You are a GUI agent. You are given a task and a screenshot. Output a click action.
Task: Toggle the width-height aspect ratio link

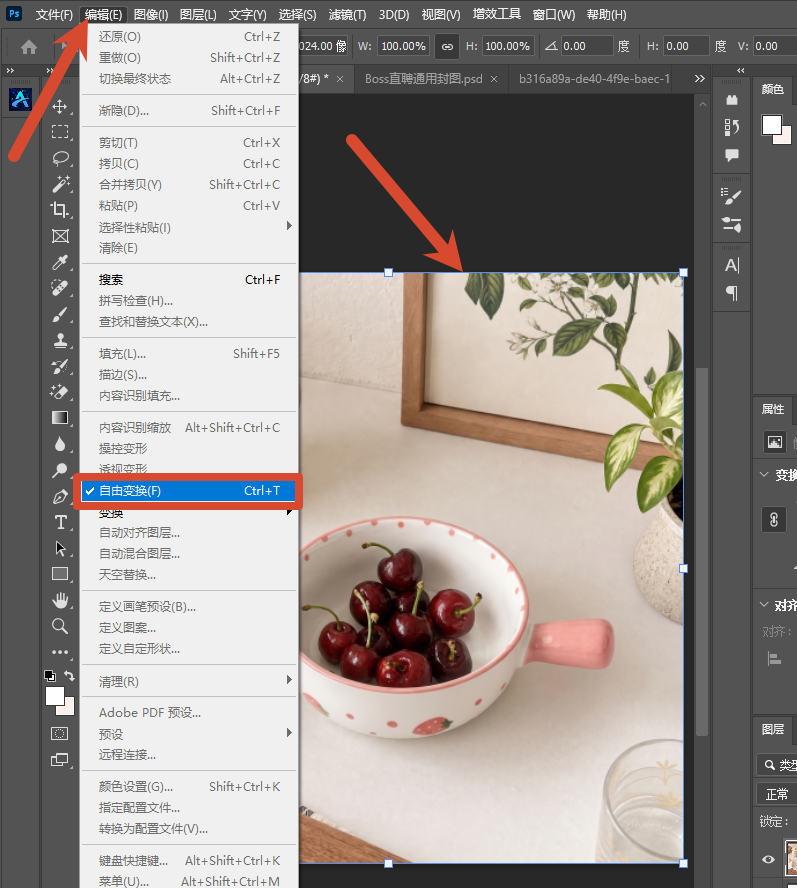[447, 46]
